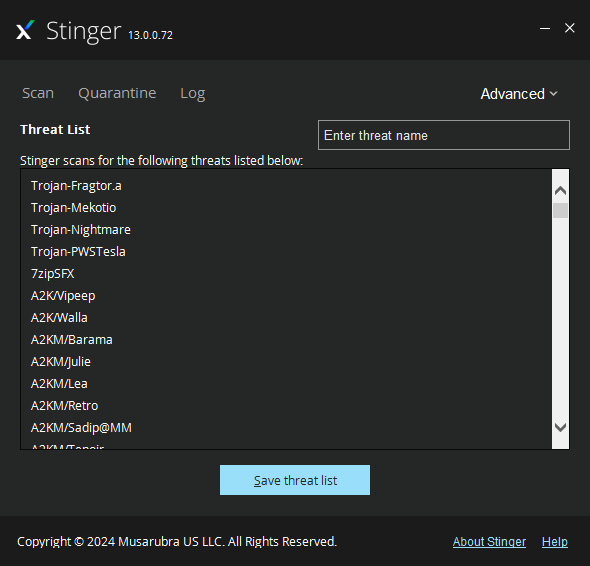Click the scrollbar down arrow
The height and width of the screenshot is (566, 590).
pyautogui.click(x=560, y=428)
